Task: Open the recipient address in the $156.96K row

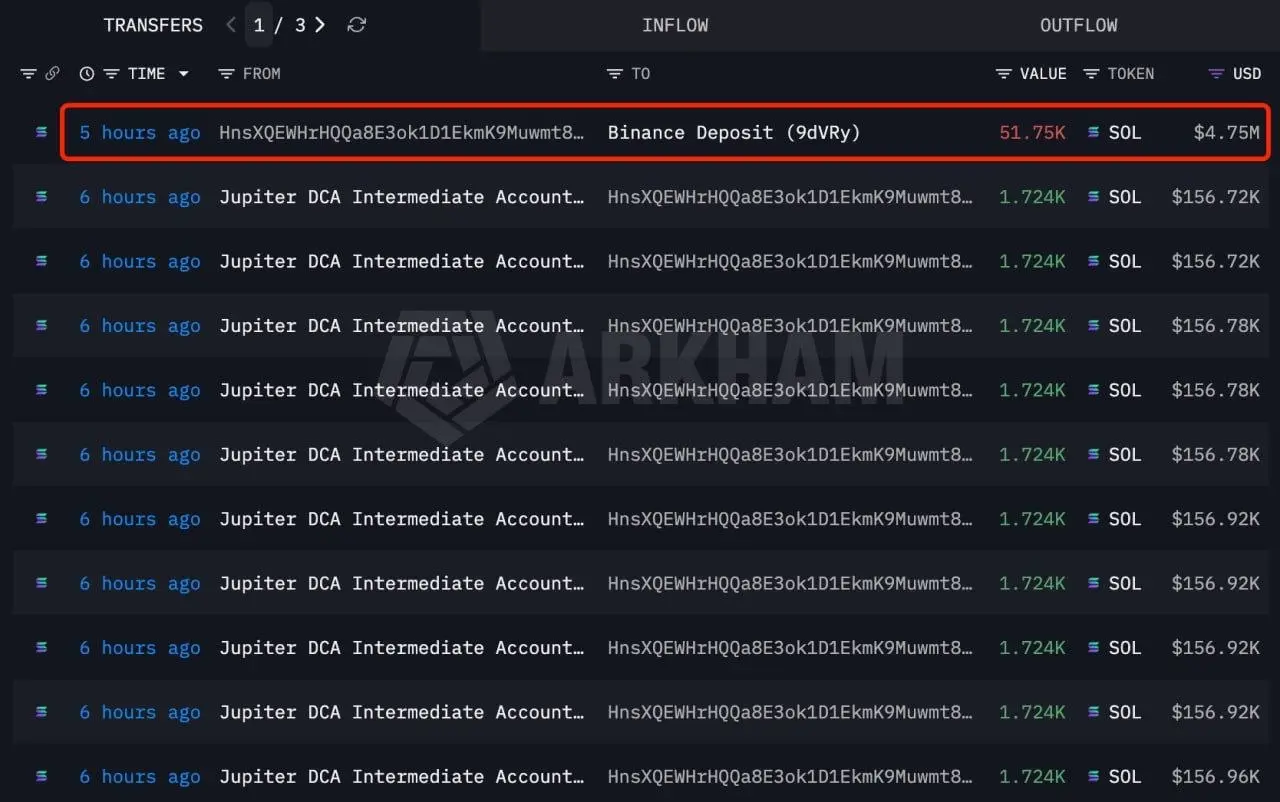Action: click(790, 776)
